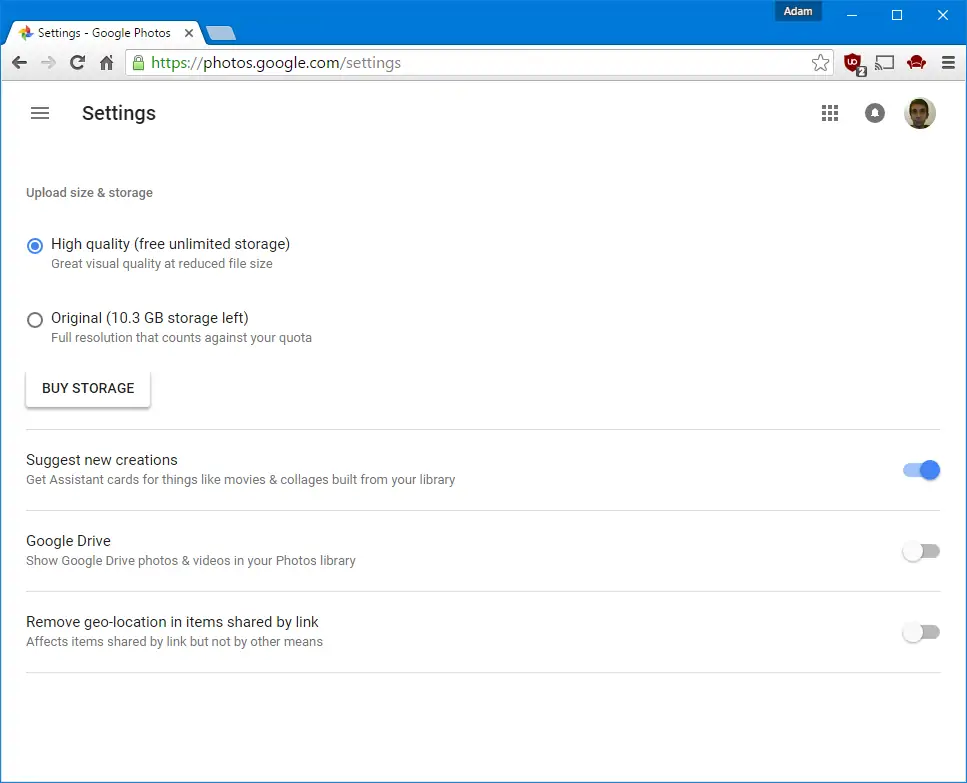967x783 pixels.
Task: Open the hamburger main menu in Google Photos
Action: (x=40, y=113)
